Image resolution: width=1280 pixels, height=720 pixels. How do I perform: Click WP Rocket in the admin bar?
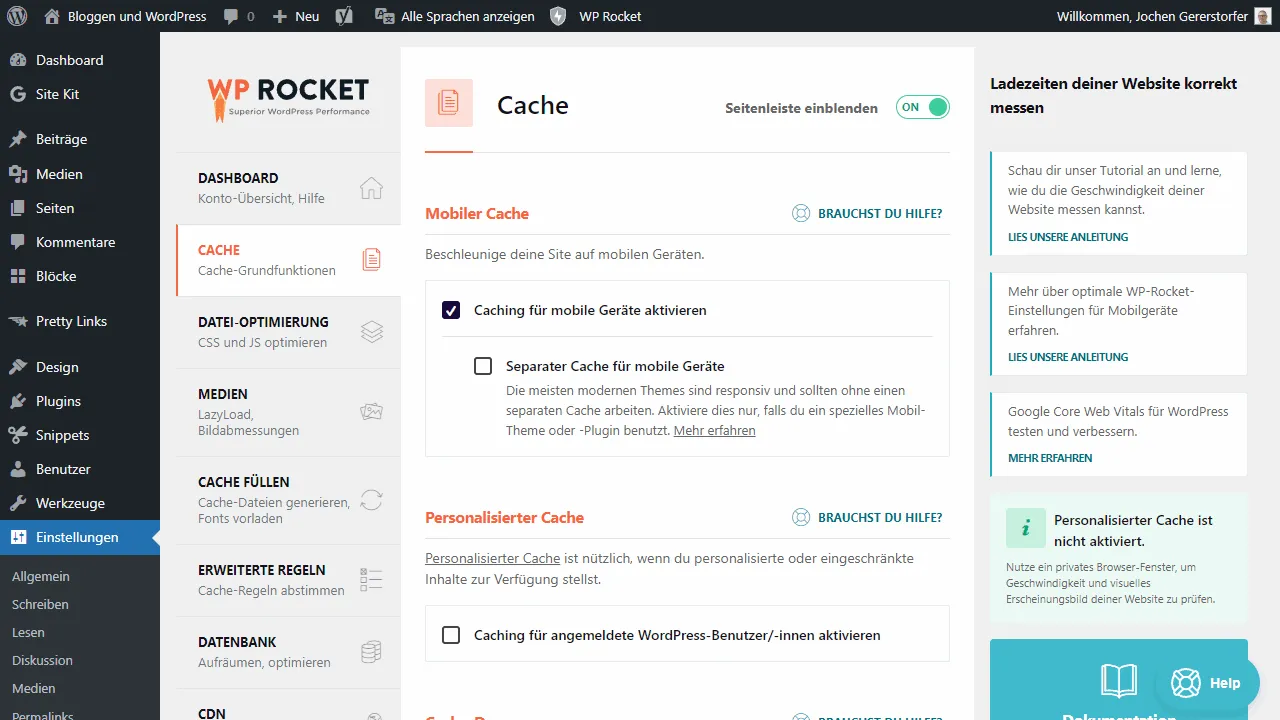point(610,16)
